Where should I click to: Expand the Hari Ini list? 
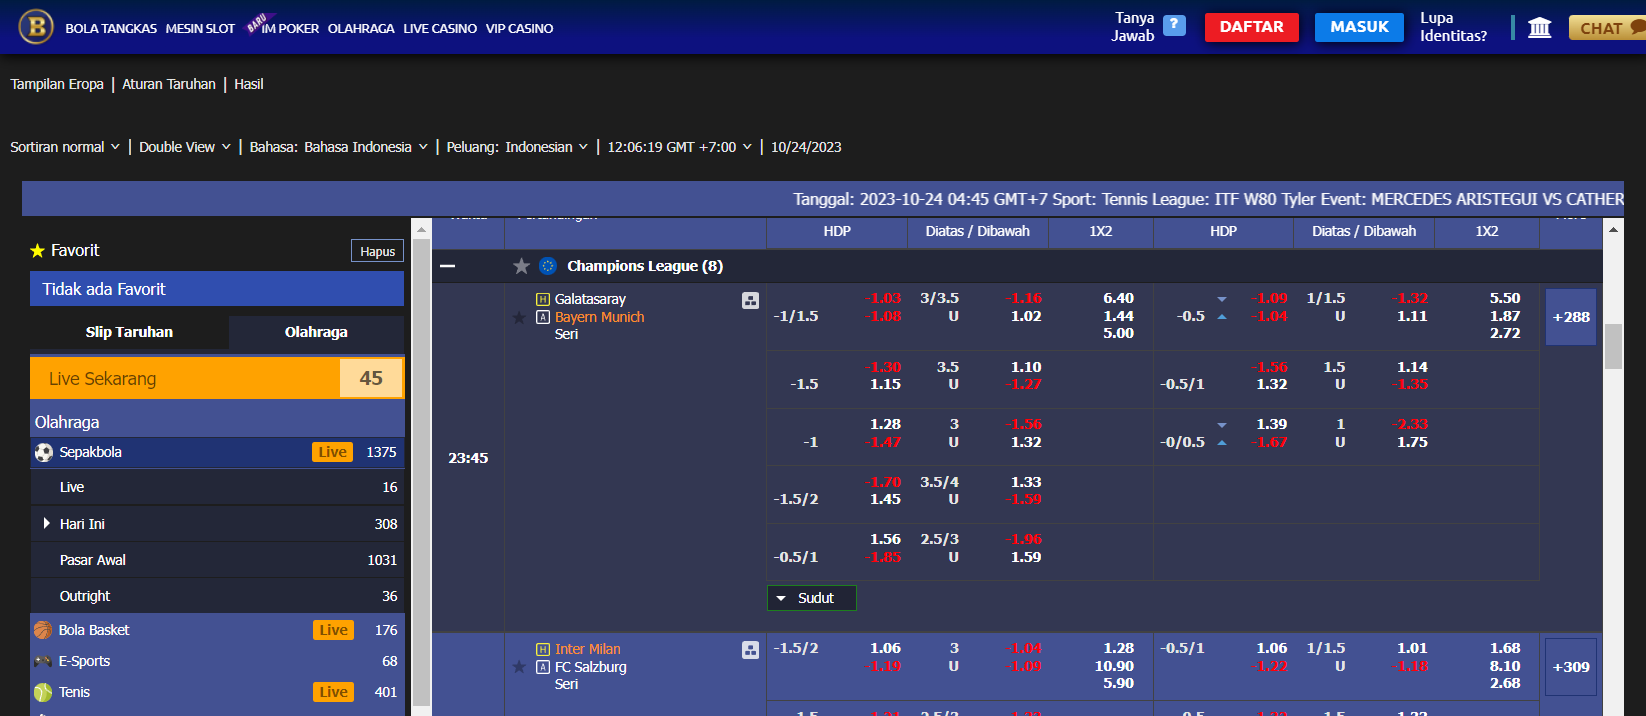click(x=46, y=523)
